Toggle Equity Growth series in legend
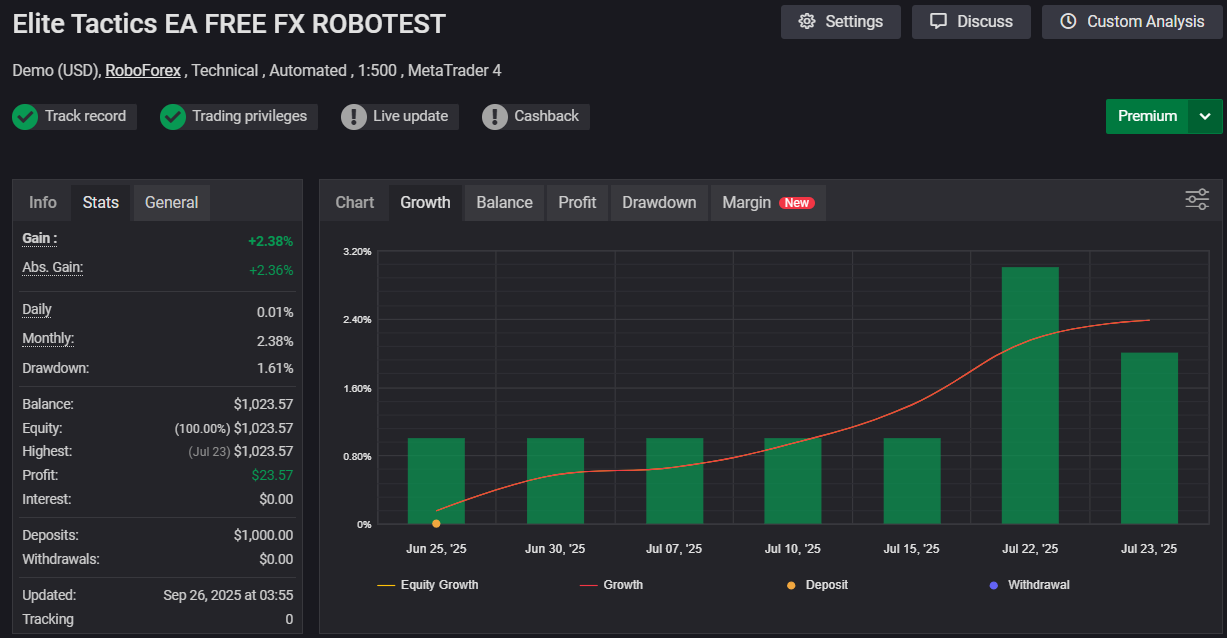This screenshot has width=1227, height=638. click(x=428, y=585)
